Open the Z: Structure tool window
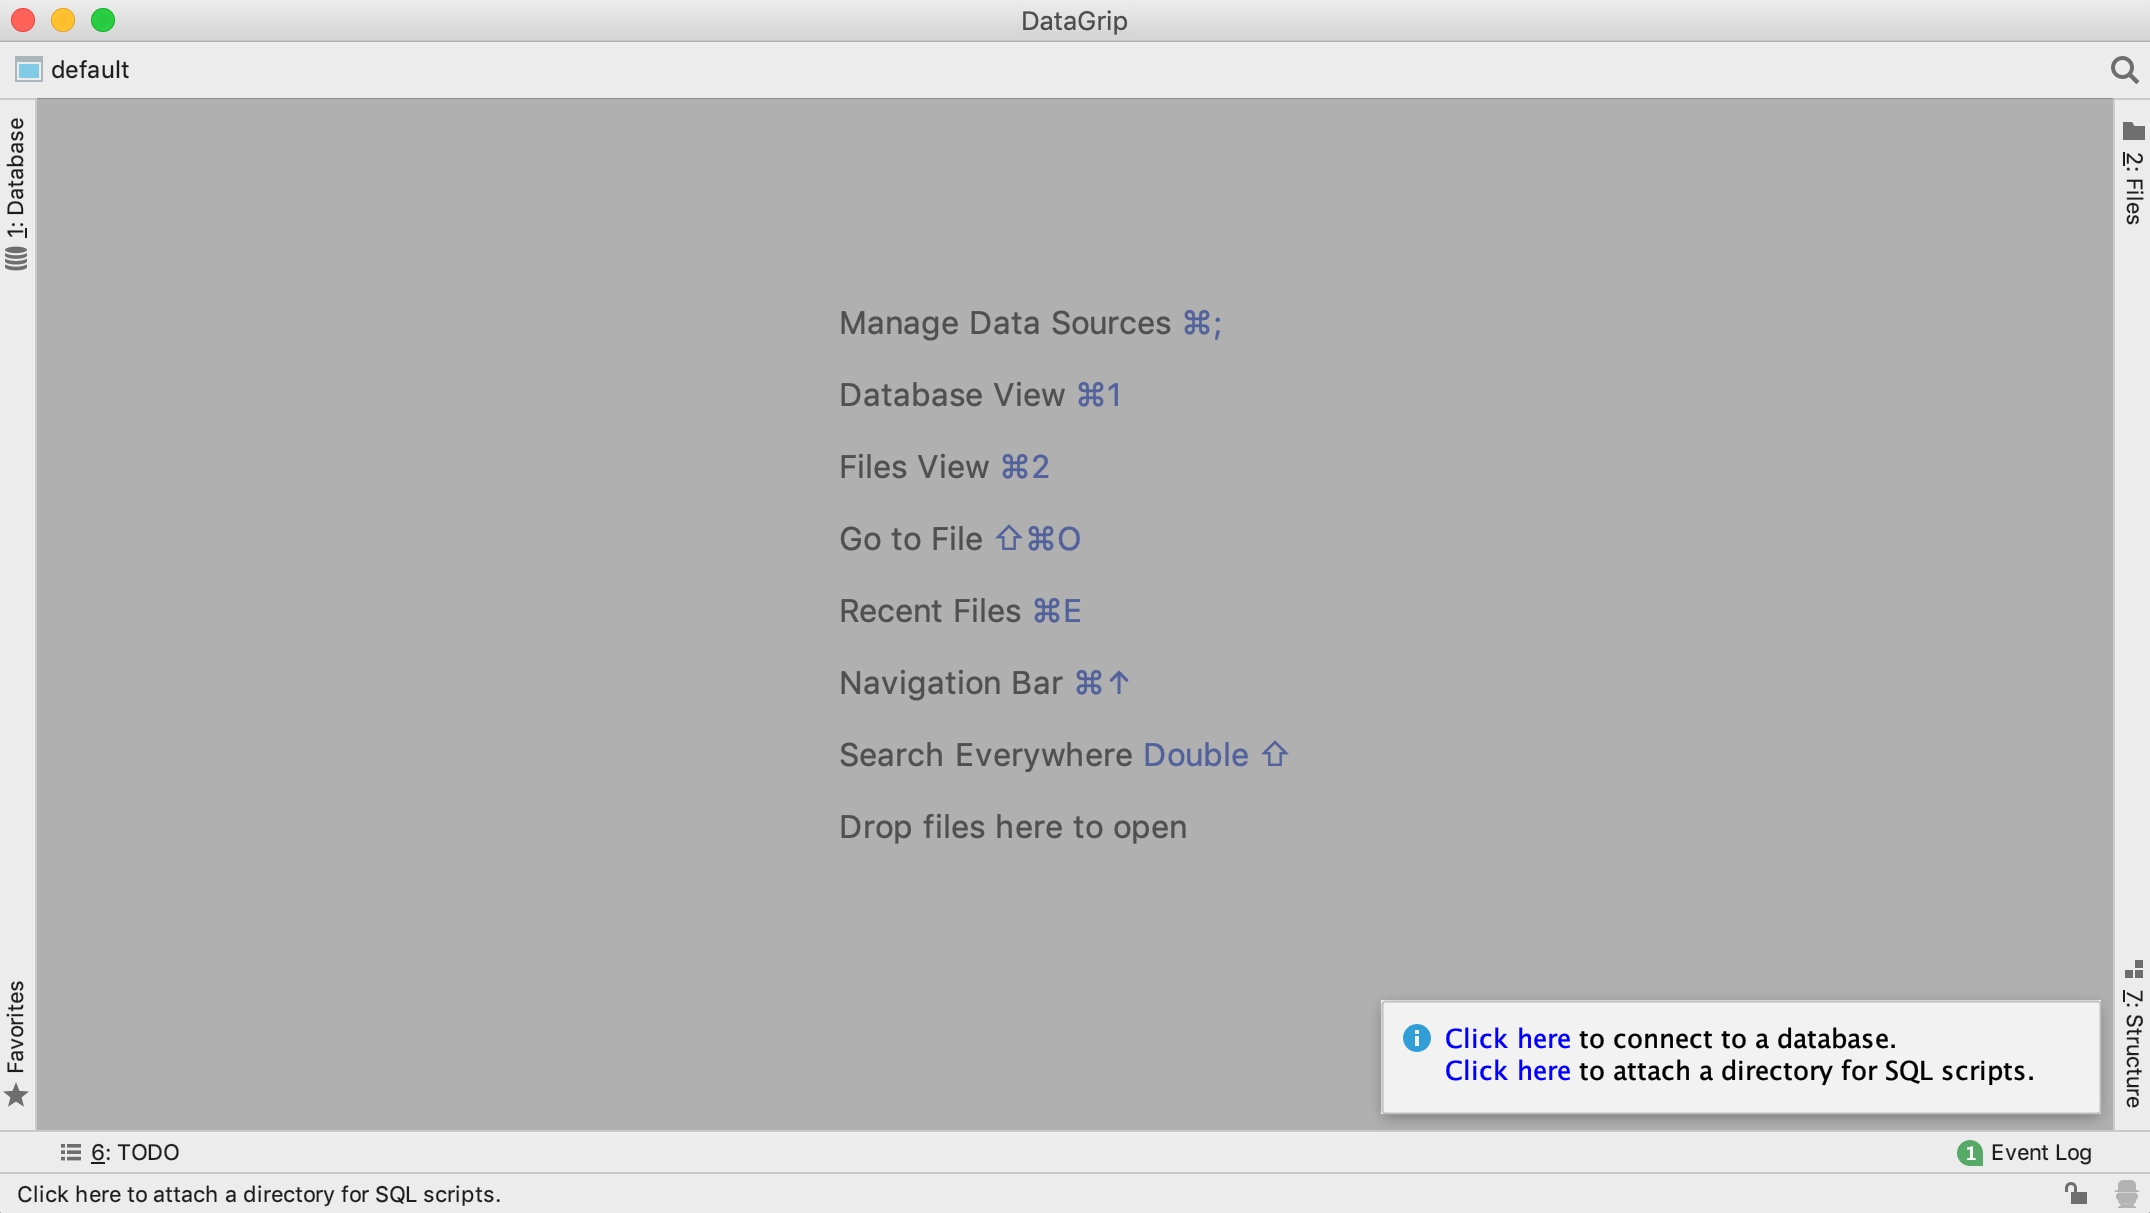Viewport: 2150px width, 1213px height. [x=2132, y=1034]
